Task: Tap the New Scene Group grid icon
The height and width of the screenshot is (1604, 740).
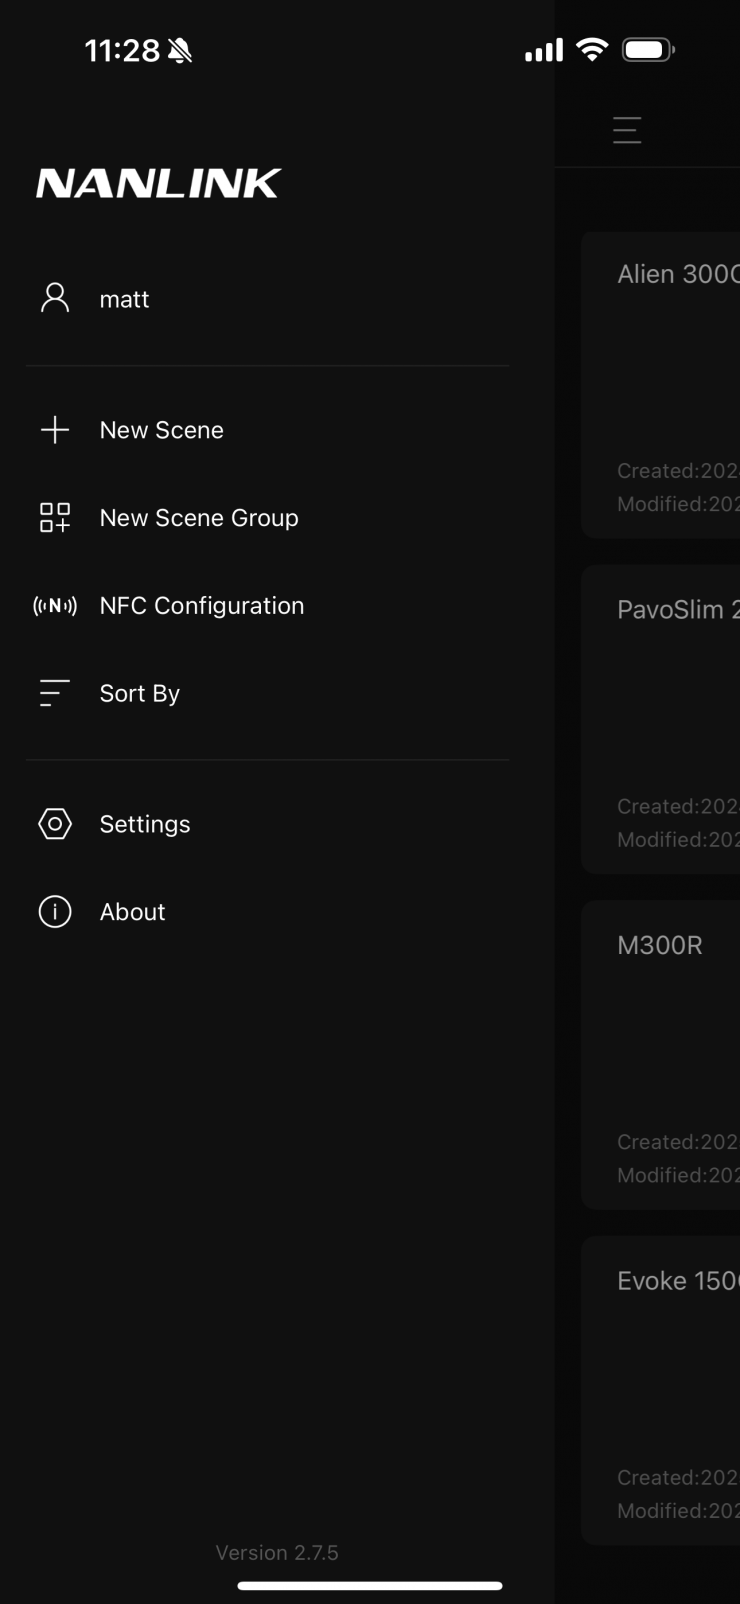Action: 55,518
